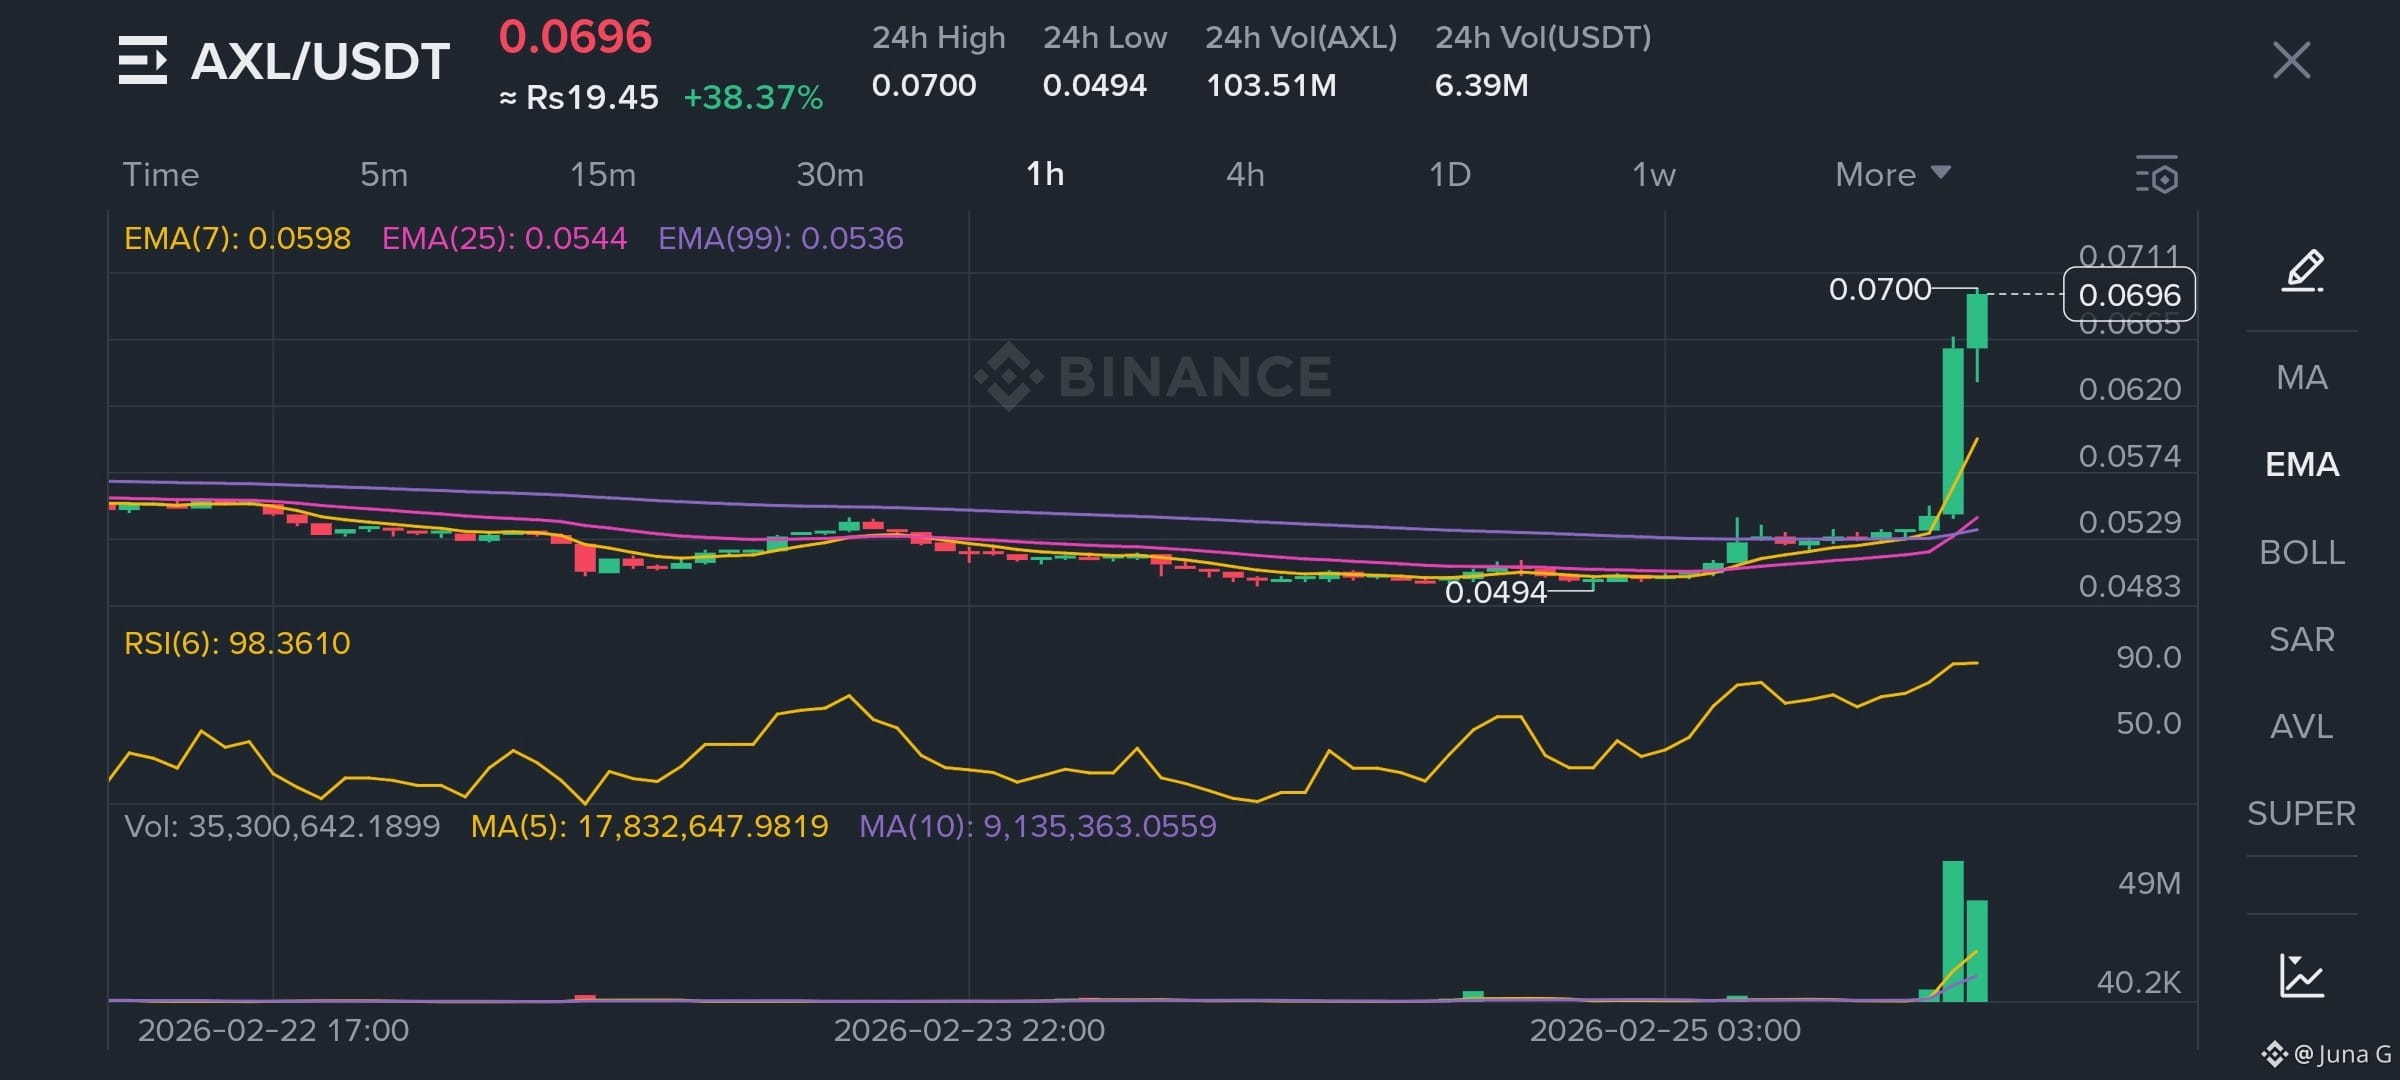Click the 0.0620 price axis label

2129,389
